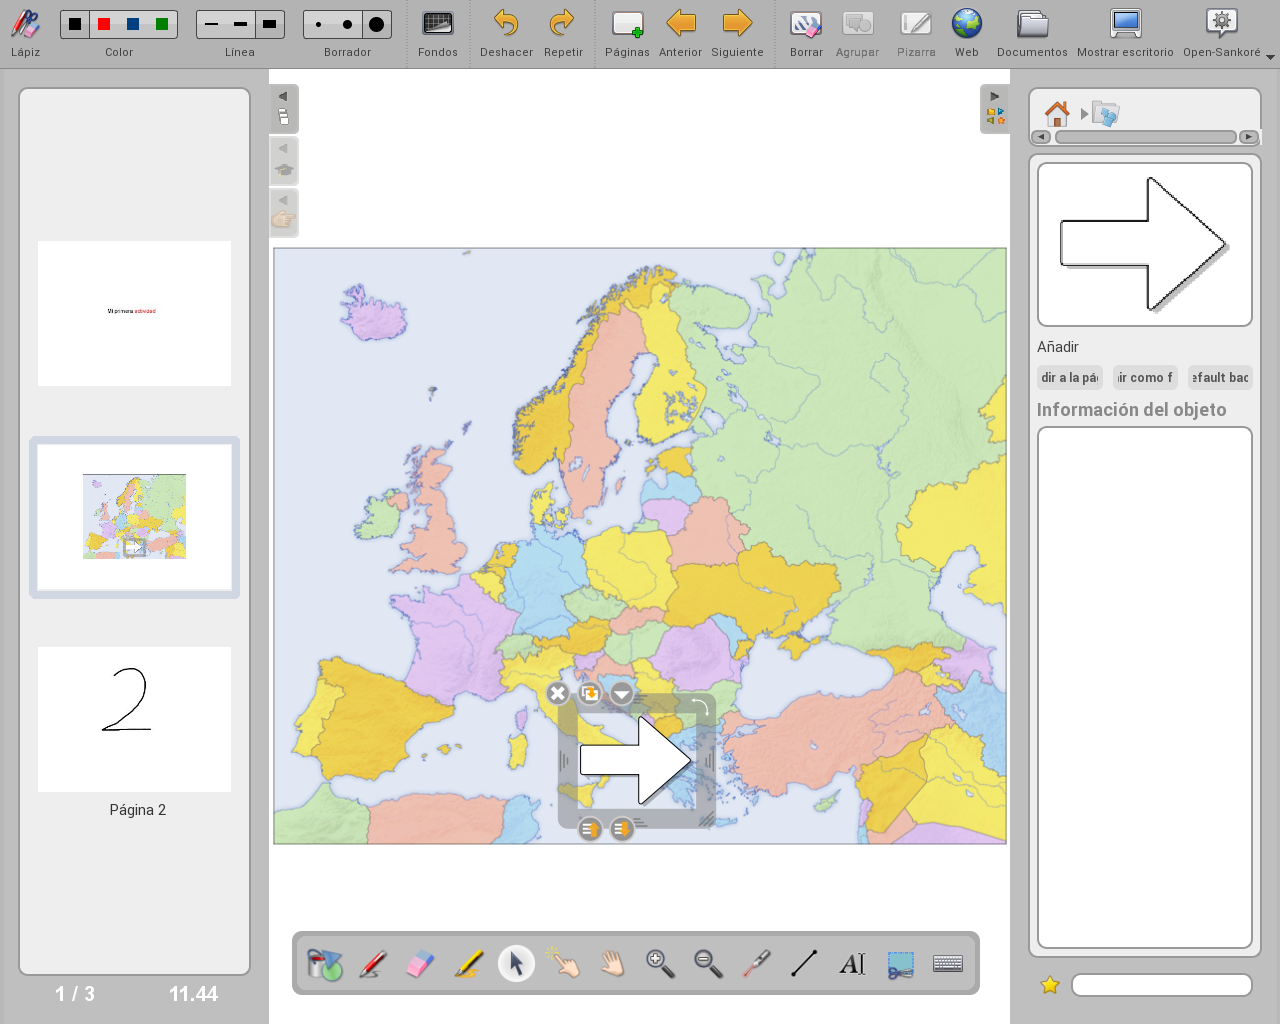This screenshot has width=1280, height=1024.
Task: Open the Página 2 thumbnail with handwritten 2
Action: 134,719
